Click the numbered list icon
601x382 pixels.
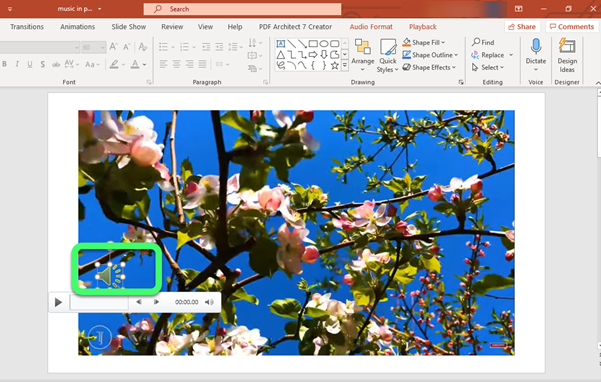tap(185, 47)
